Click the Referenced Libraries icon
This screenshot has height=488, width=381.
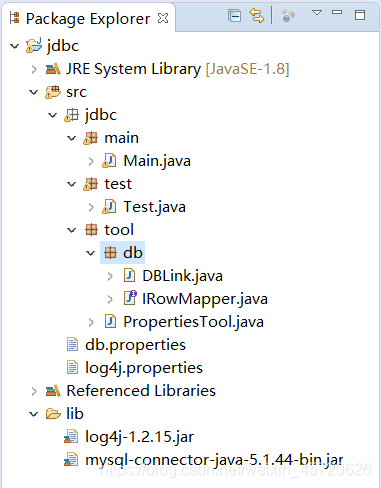[x=53, y=391]
